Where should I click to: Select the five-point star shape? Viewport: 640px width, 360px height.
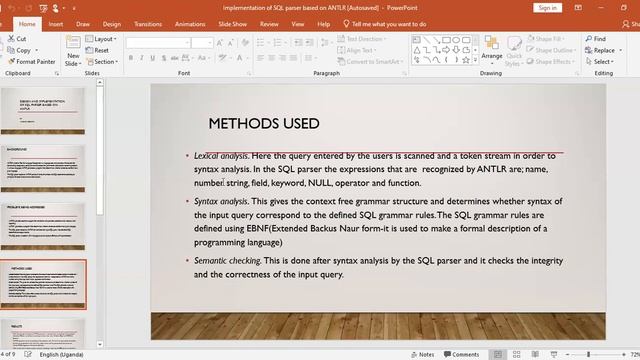tap(466, 60)
